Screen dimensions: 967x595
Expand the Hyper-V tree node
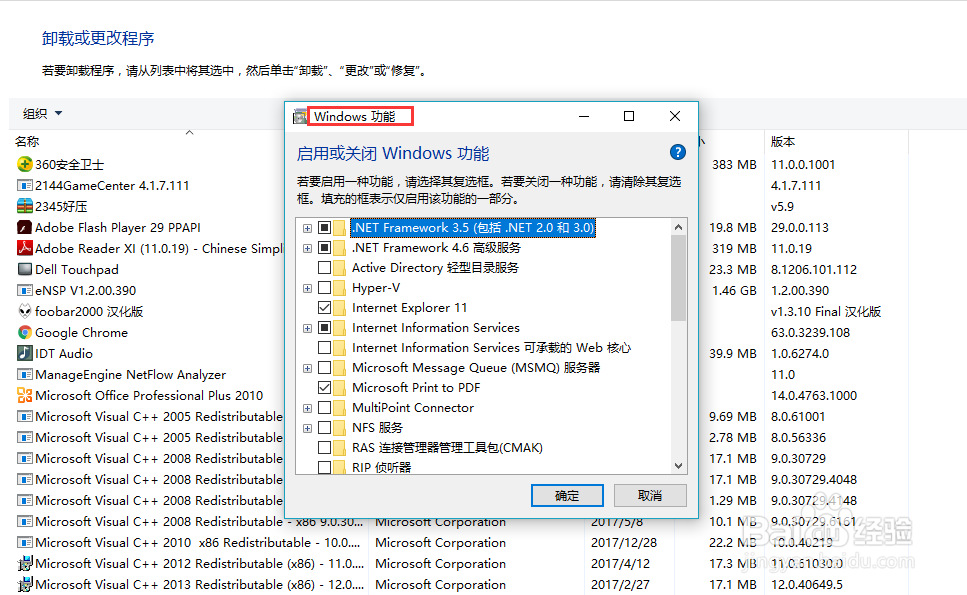pyautogui.click(x=307, y=289)
